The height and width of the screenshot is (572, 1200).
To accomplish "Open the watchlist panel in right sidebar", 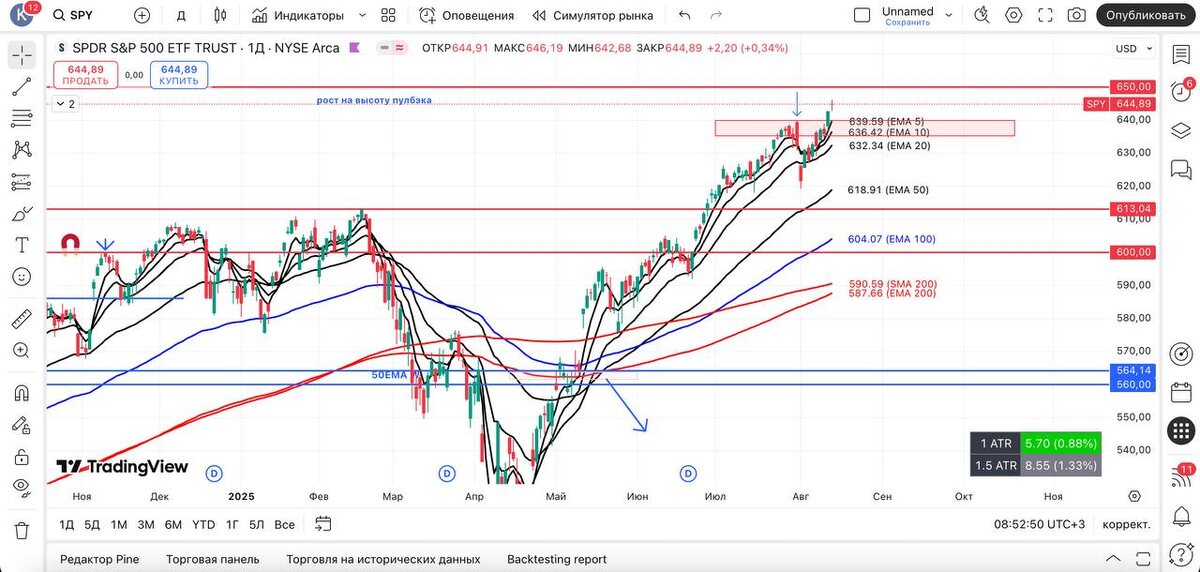I will (1181, 54).
